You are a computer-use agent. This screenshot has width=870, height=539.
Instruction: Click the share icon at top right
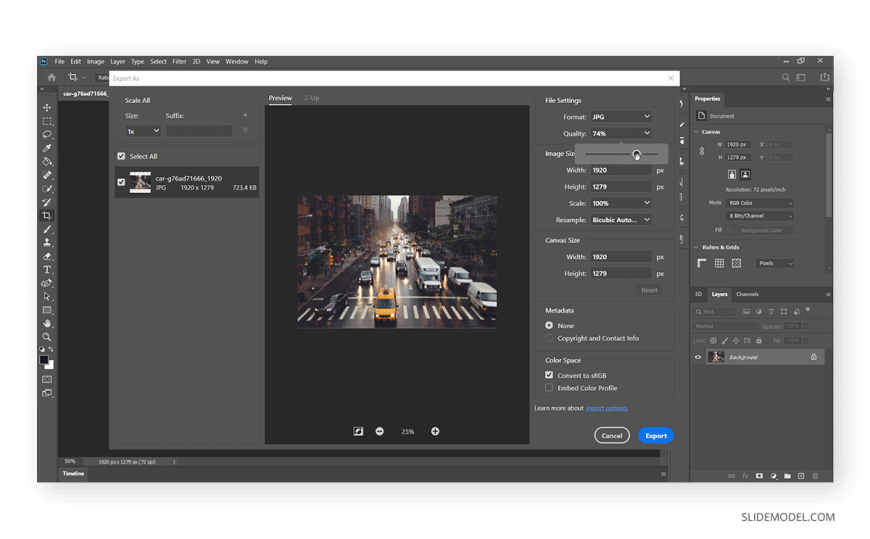click(x=825, y=77)
